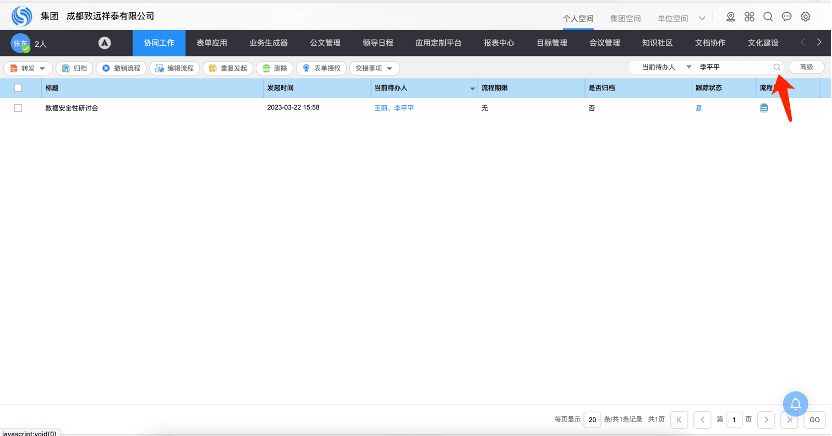This screenshot has height=436, width=832.
Task: Click the date cell 2023-03-22 15:58
Action: pos(293,108)
